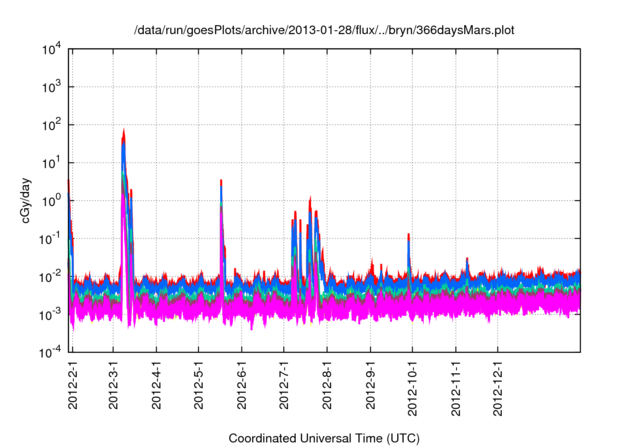The image size is (640, 448).
Task: Click the plot file path title
Action: point(324,30)
